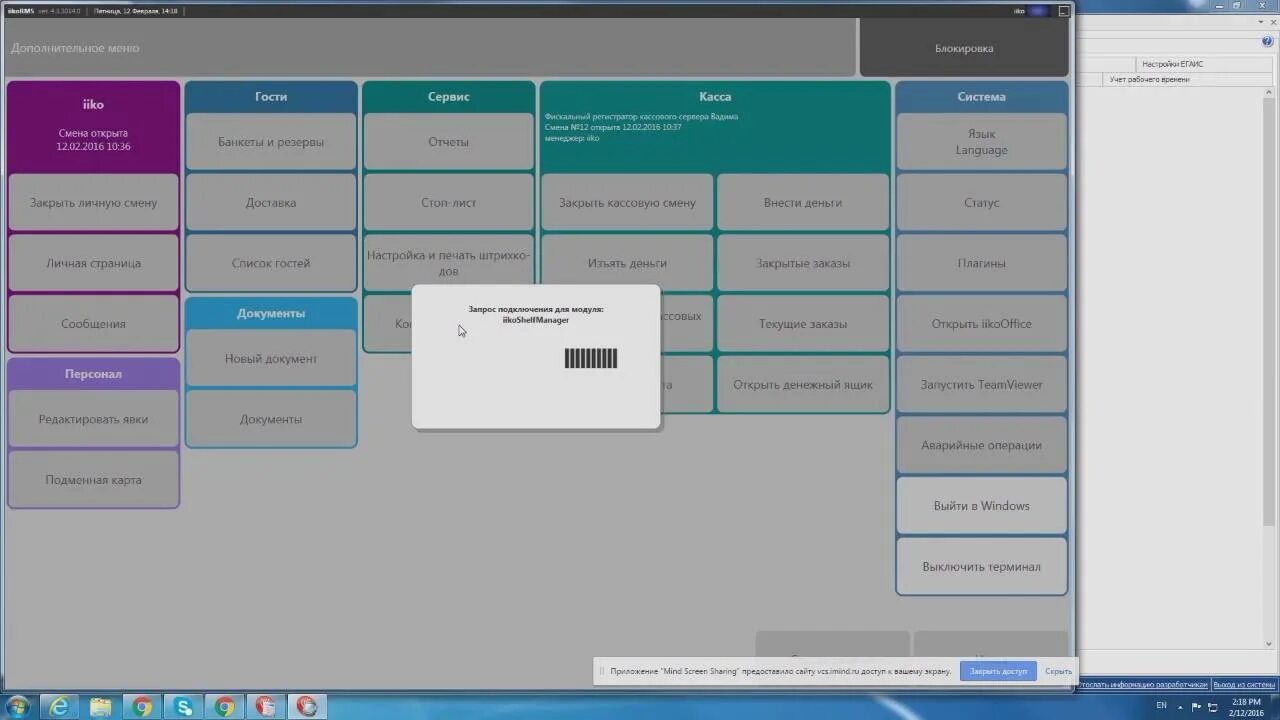This screenshot has height=720, width=1280.
Task: Open Настройка и печать штрихкодов
Action: tap(448, 263)
